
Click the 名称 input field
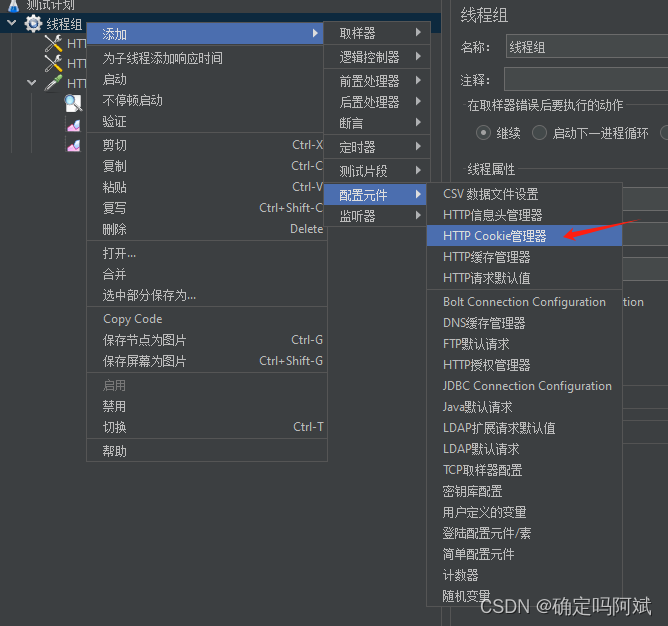(x=587, y=46)
